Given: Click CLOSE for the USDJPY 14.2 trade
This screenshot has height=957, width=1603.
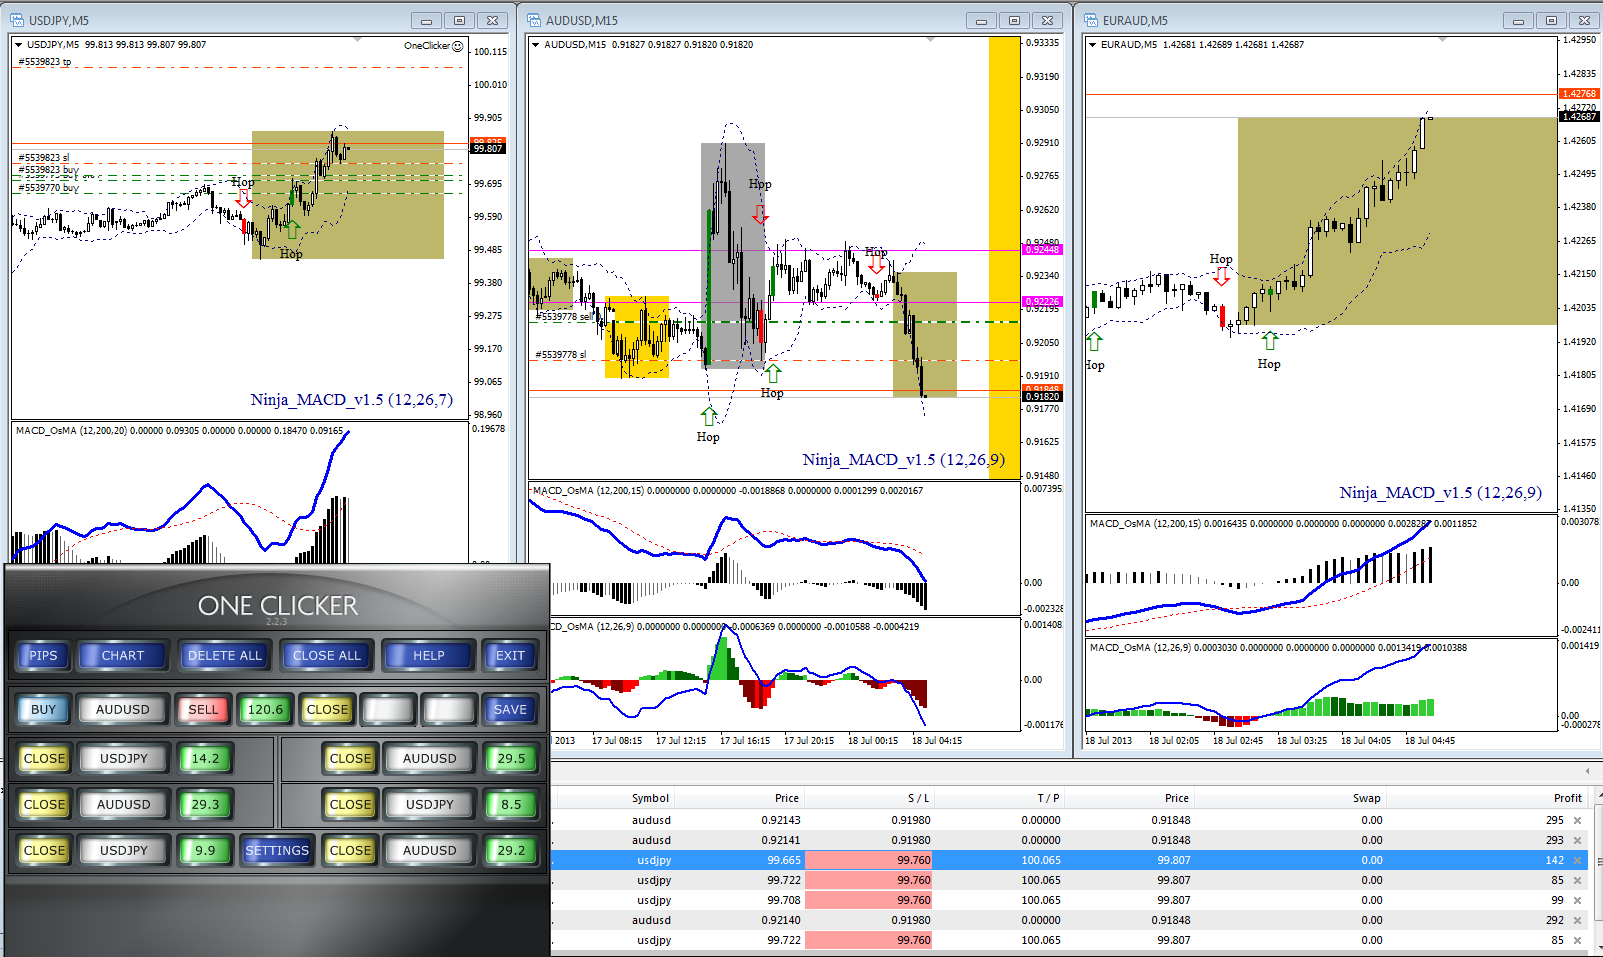Looking at the screenshot, I should pos(44,759).
